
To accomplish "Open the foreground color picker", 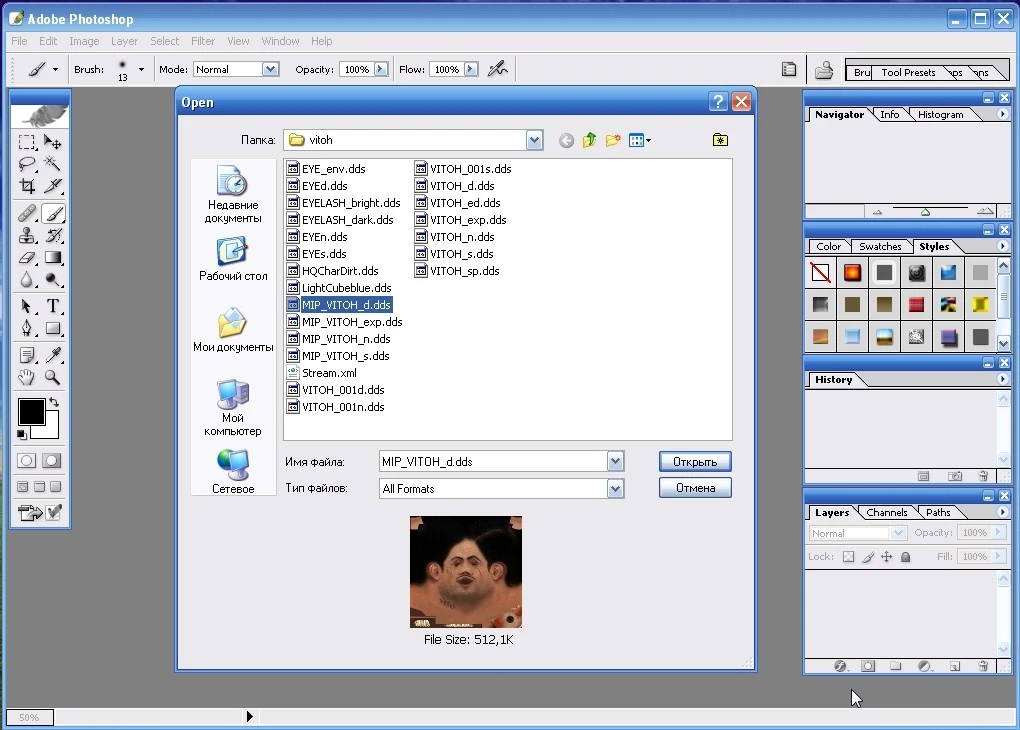I will pos(33,413).
